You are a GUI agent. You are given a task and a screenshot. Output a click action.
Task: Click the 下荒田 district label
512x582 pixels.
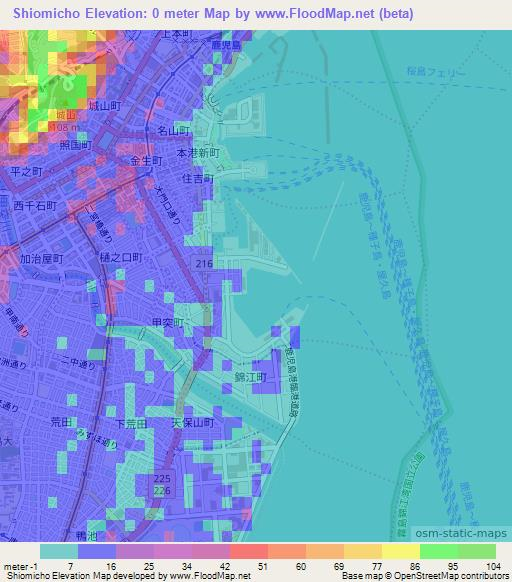[131, 424]
